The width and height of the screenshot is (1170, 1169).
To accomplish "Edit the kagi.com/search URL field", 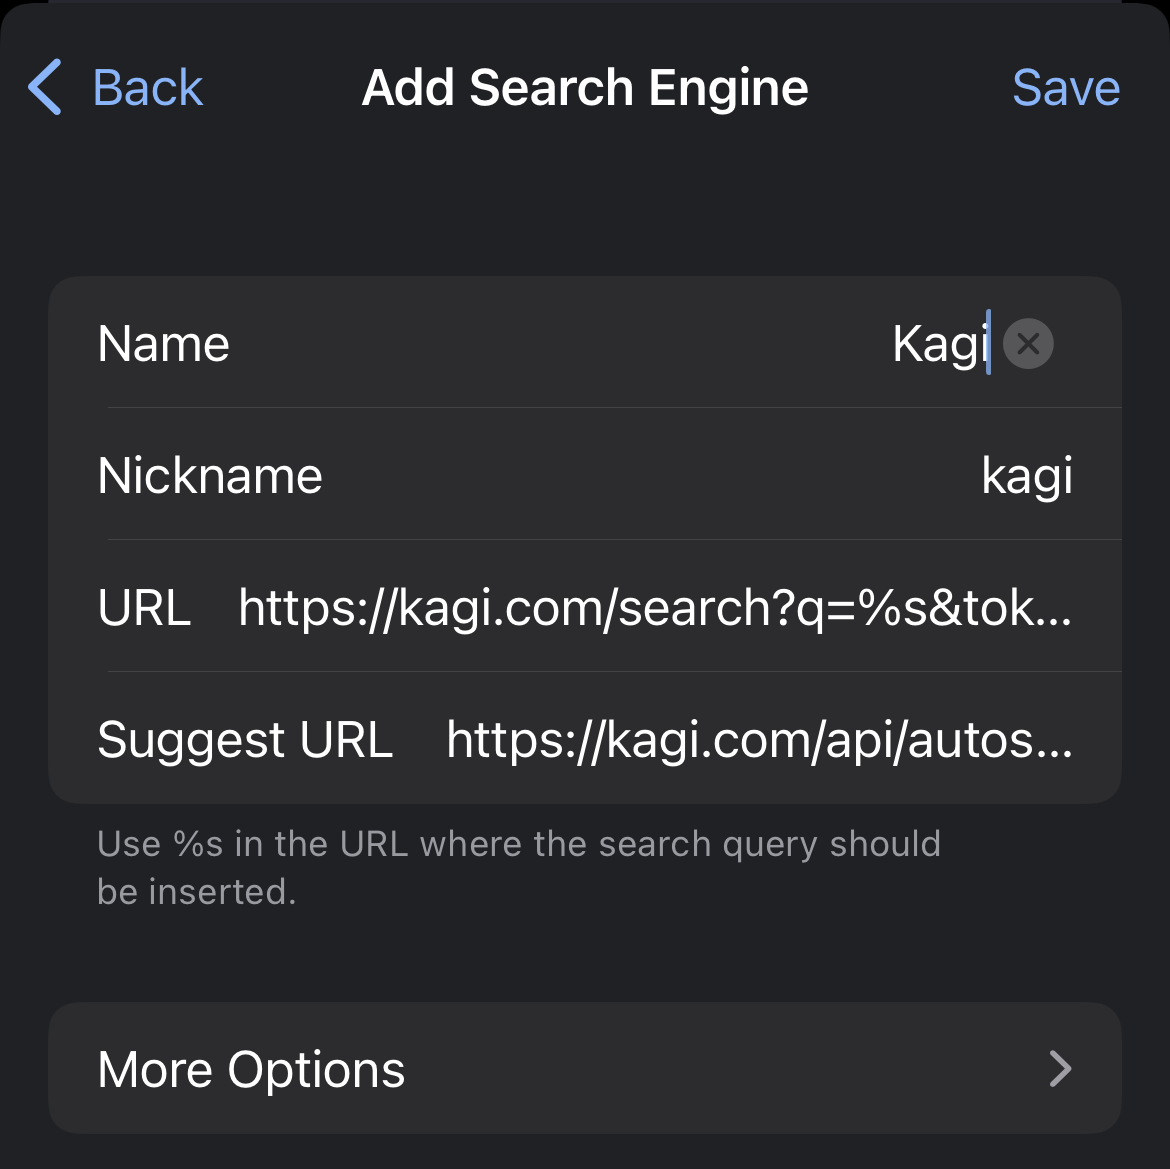I will (655, 608).
